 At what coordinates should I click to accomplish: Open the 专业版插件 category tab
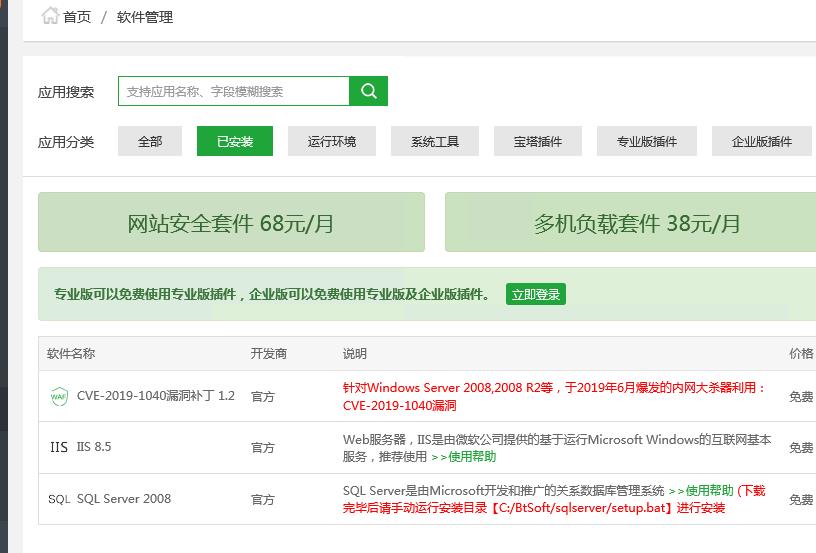point(646,141)
